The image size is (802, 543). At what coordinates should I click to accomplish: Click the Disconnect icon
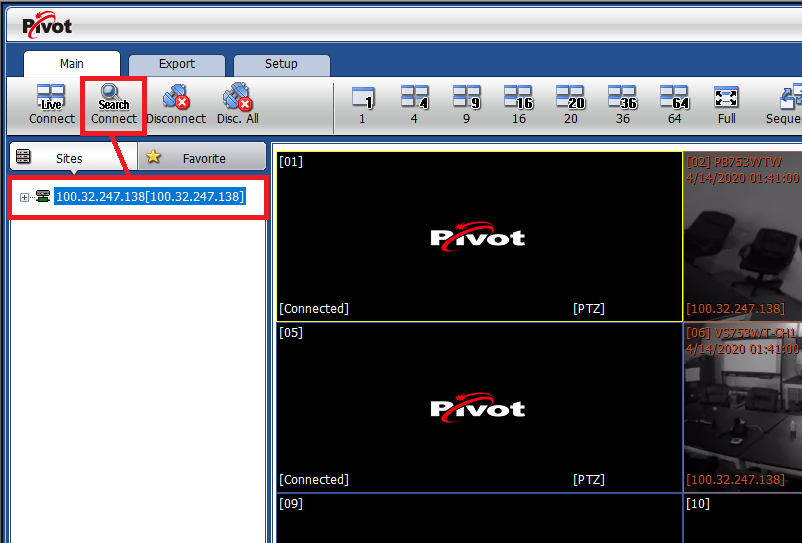(176, 105)
